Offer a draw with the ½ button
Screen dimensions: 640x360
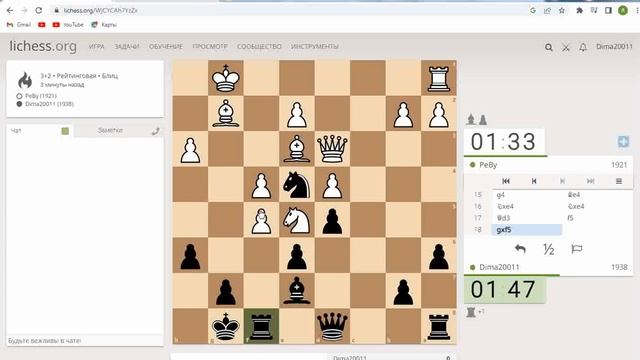[x=548, y=249]
